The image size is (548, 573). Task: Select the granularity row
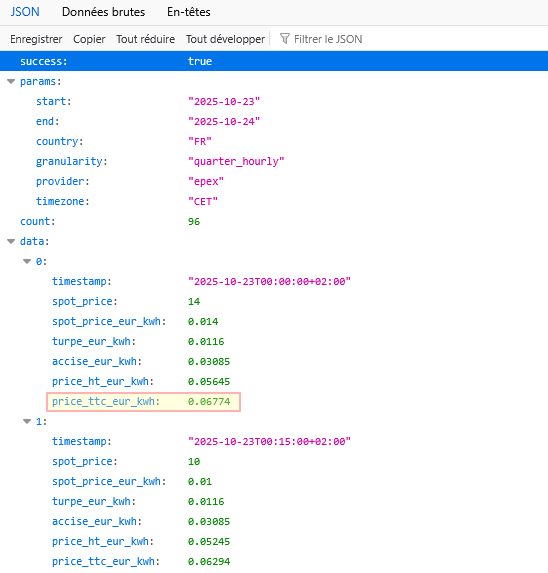[274, 162]
